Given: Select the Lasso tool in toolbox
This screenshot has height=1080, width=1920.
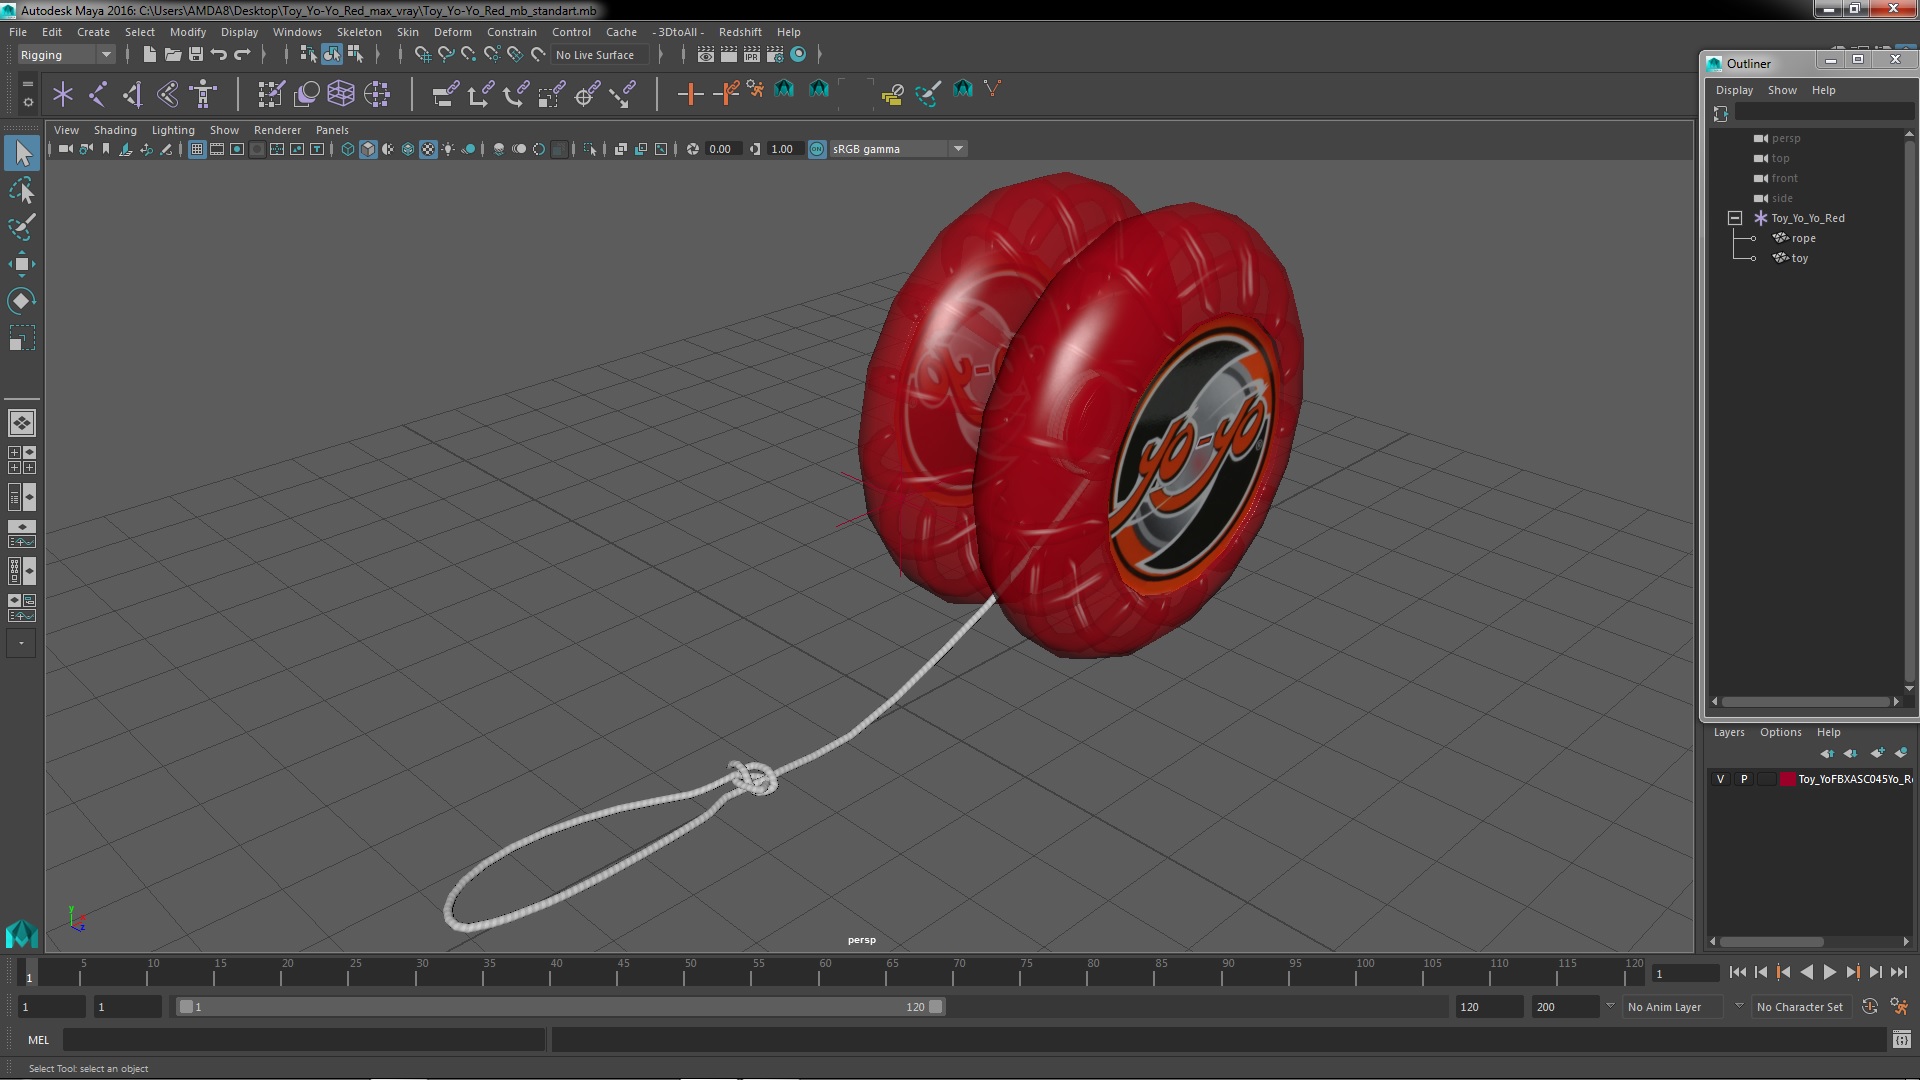Looking at the screenshot, I should point(21,190).
